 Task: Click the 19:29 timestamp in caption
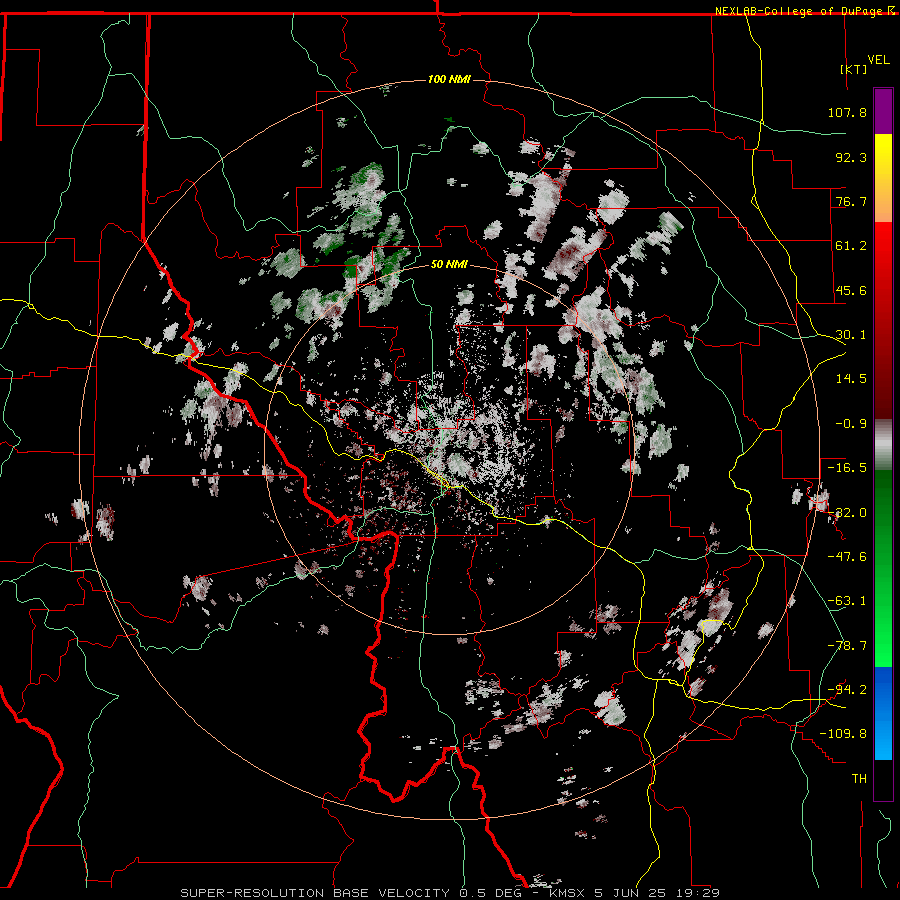pyautogui.click(x=699, y=893)
